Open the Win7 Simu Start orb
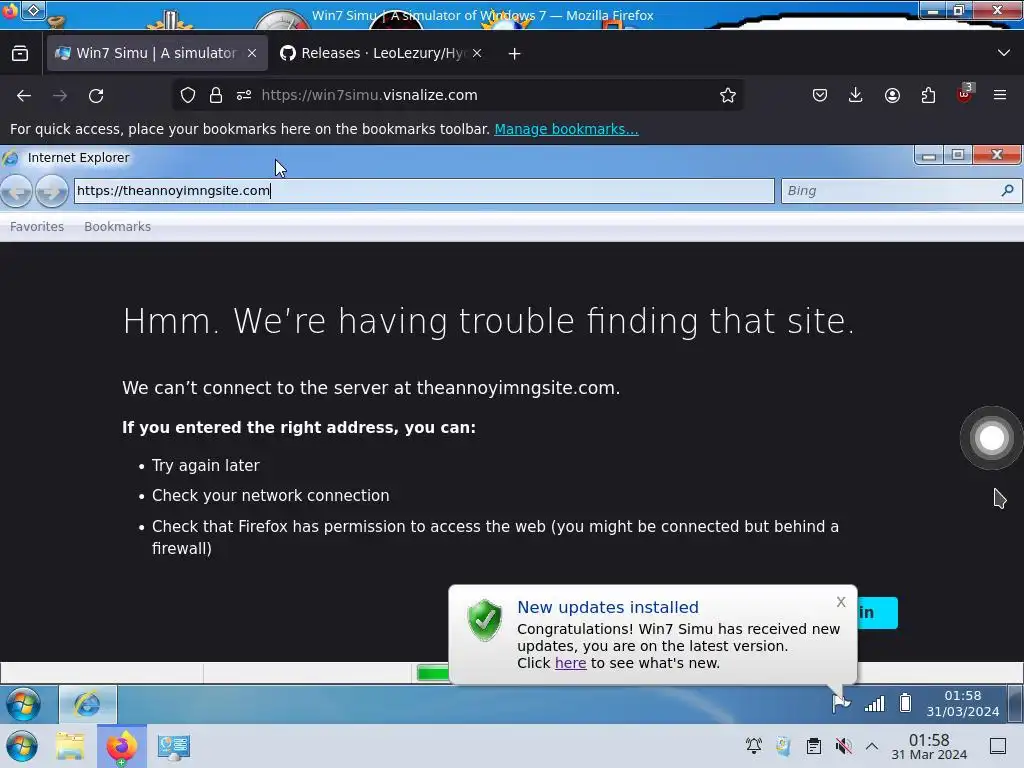The height and width of the screenshot is (768, 1024). click(x=23, y=705)
